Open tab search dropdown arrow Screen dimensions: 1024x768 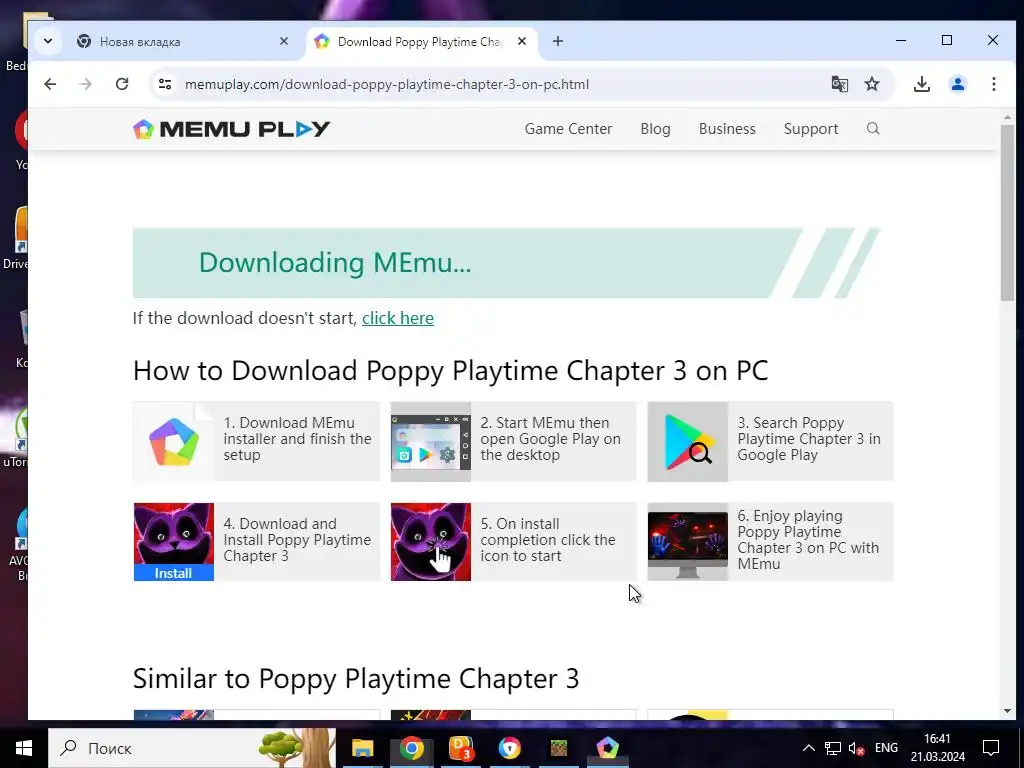click(48, 41)
